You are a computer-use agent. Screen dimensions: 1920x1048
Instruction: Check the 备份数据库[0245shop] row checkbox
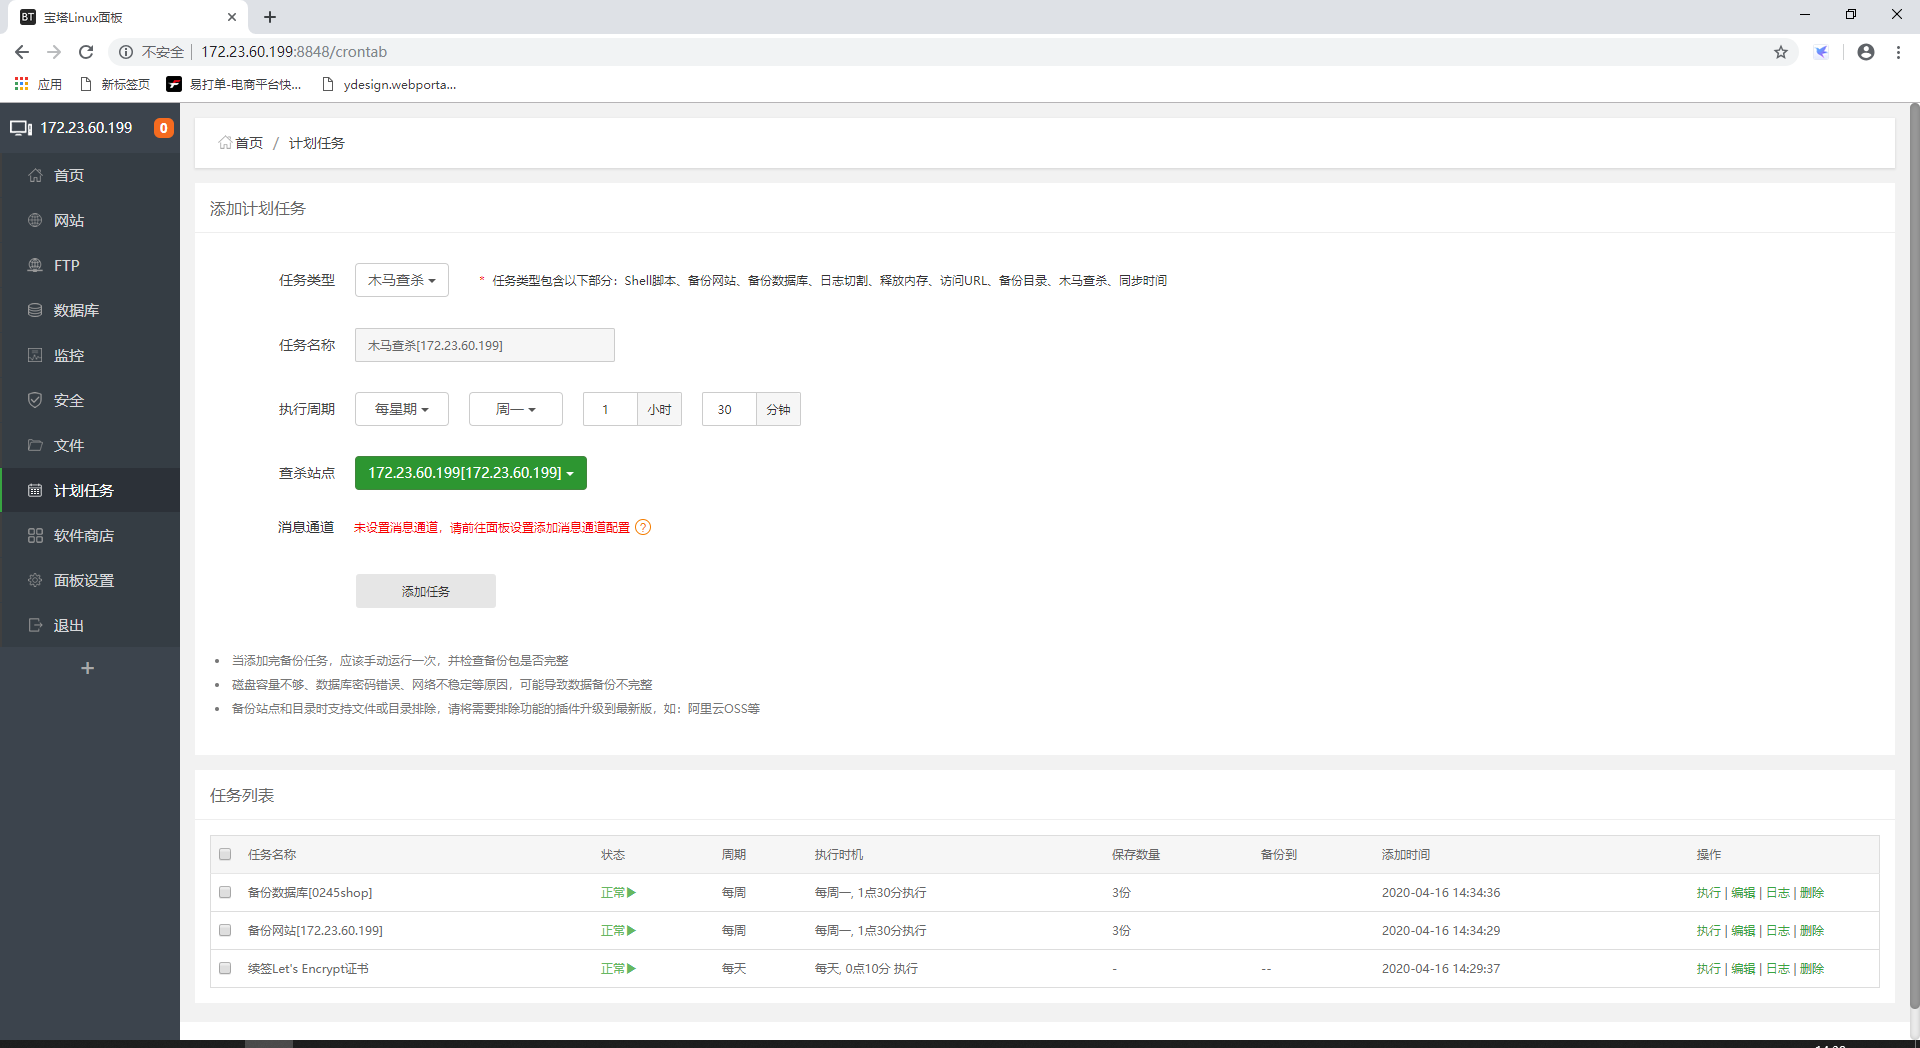225,892
